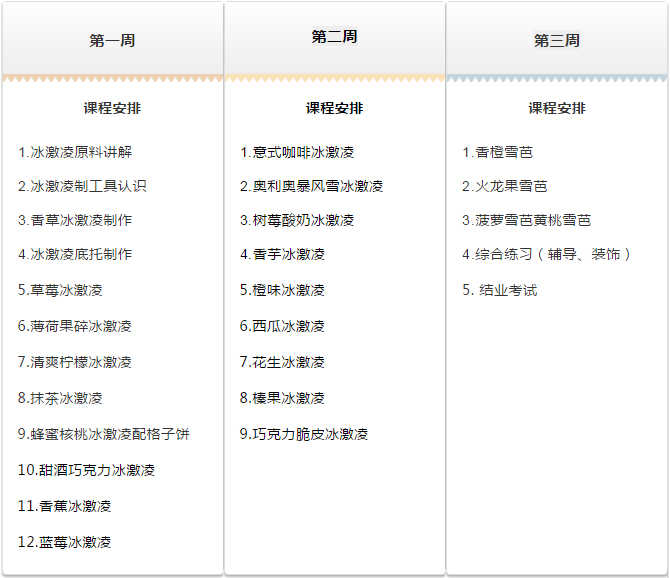Open 2.奥利奥暴风雪冰激凌 lesson
This screenshot has width=670, height=578.
click(311, 186)
